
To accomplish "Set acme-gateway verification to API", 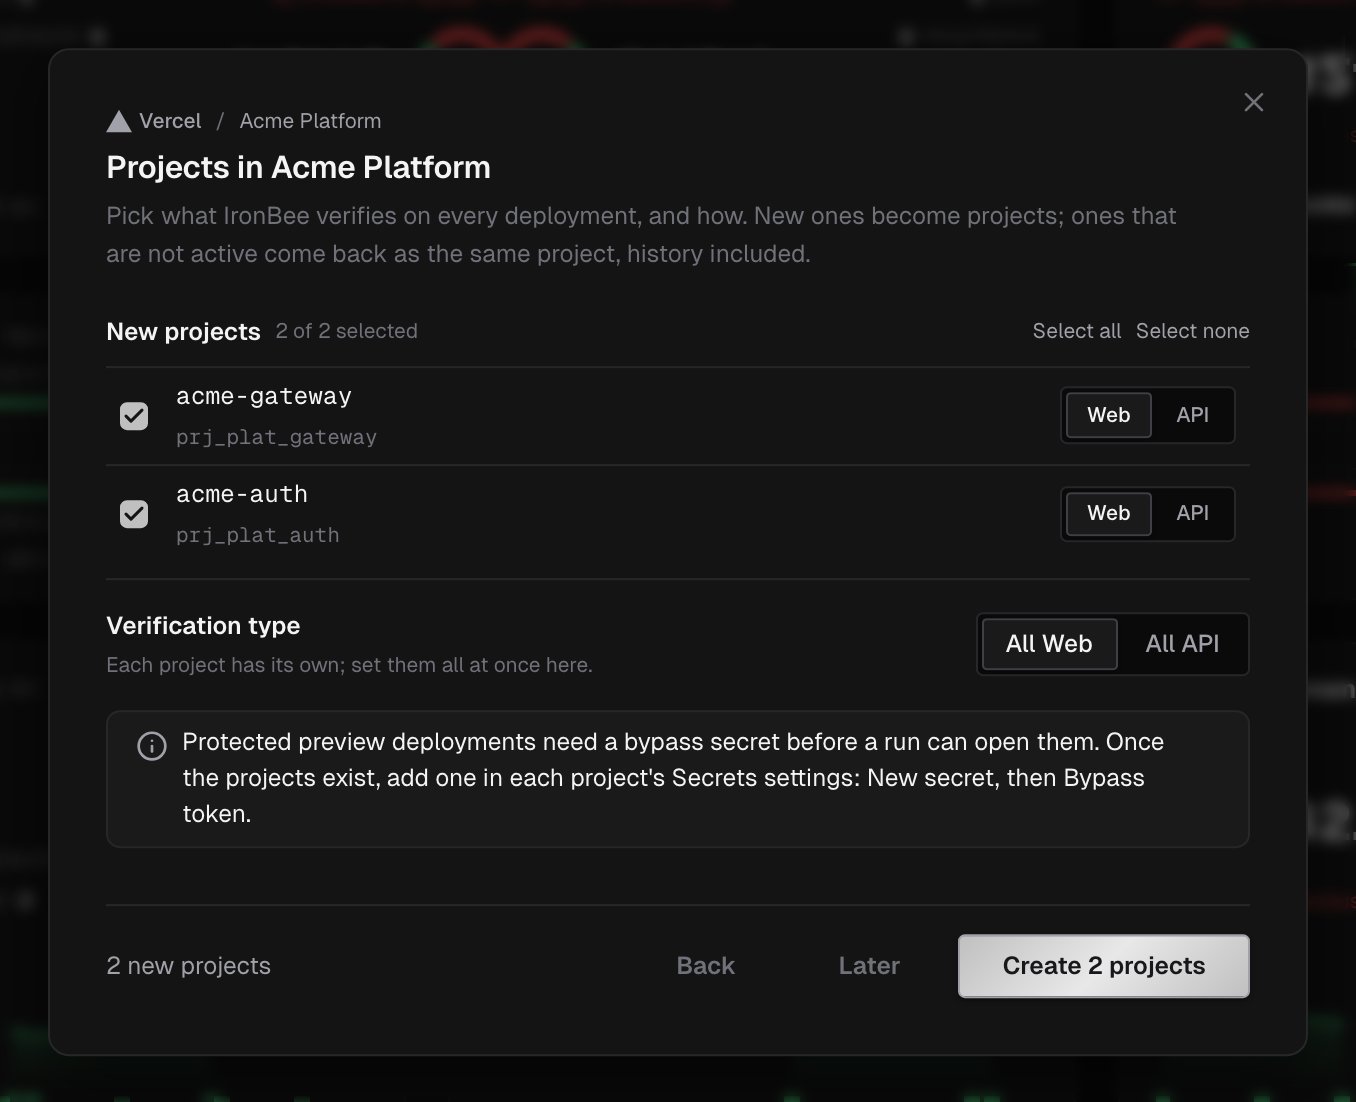I will pos(1192,415).
